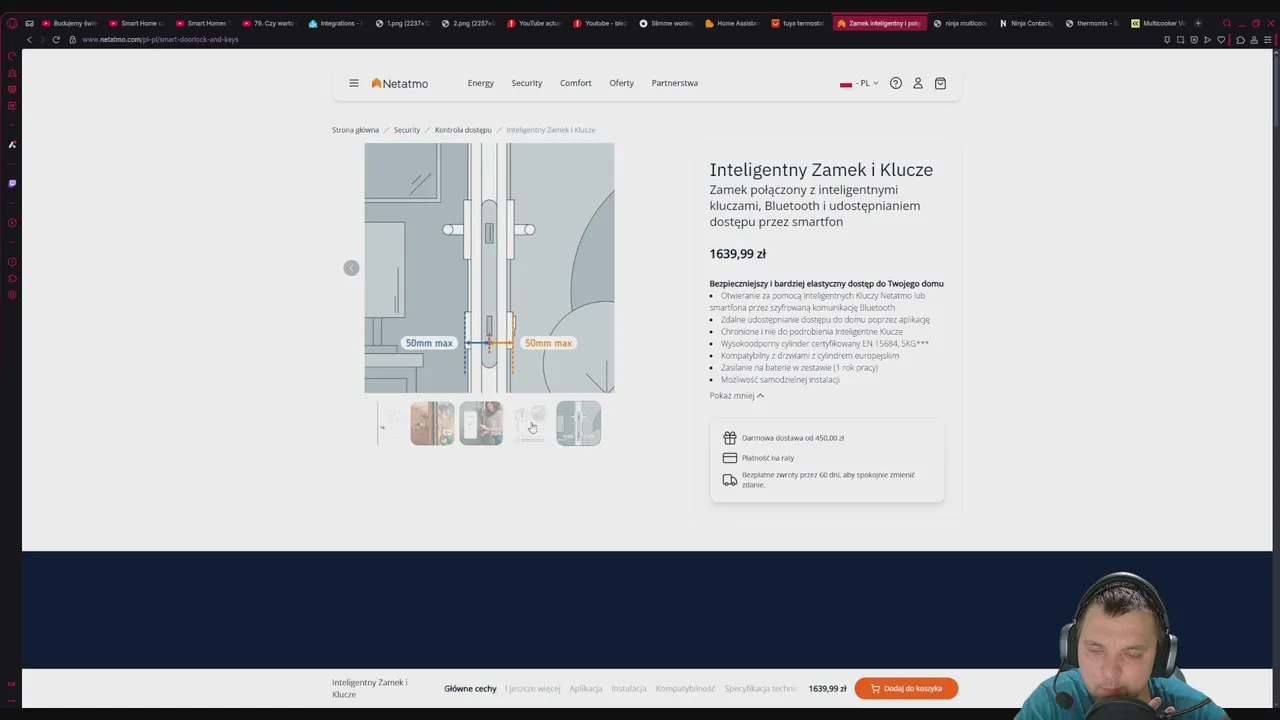Click the main product diagram image

(x=489, y=268)
